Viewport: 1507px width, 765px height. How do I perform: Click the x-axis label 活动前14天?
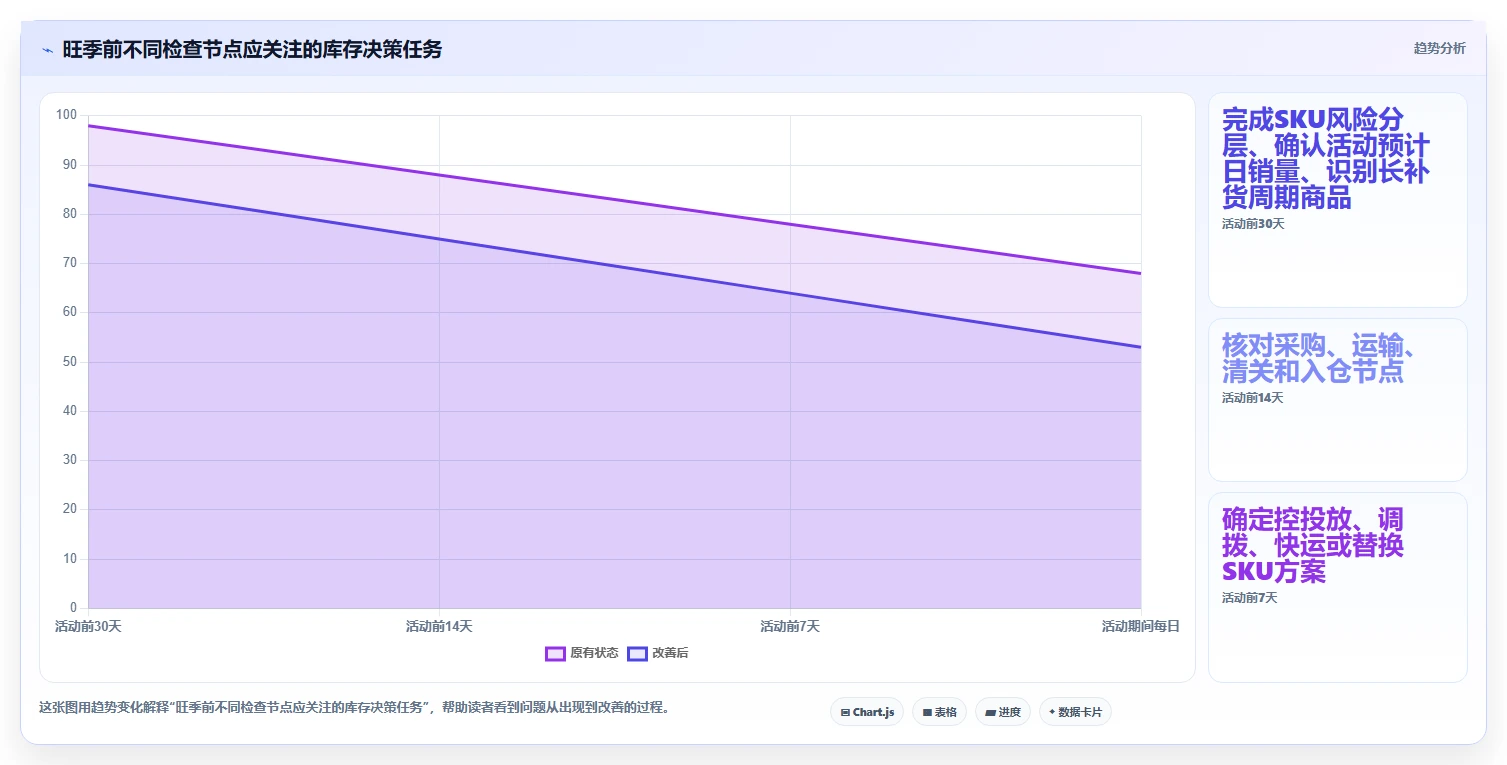coord(439,626)
